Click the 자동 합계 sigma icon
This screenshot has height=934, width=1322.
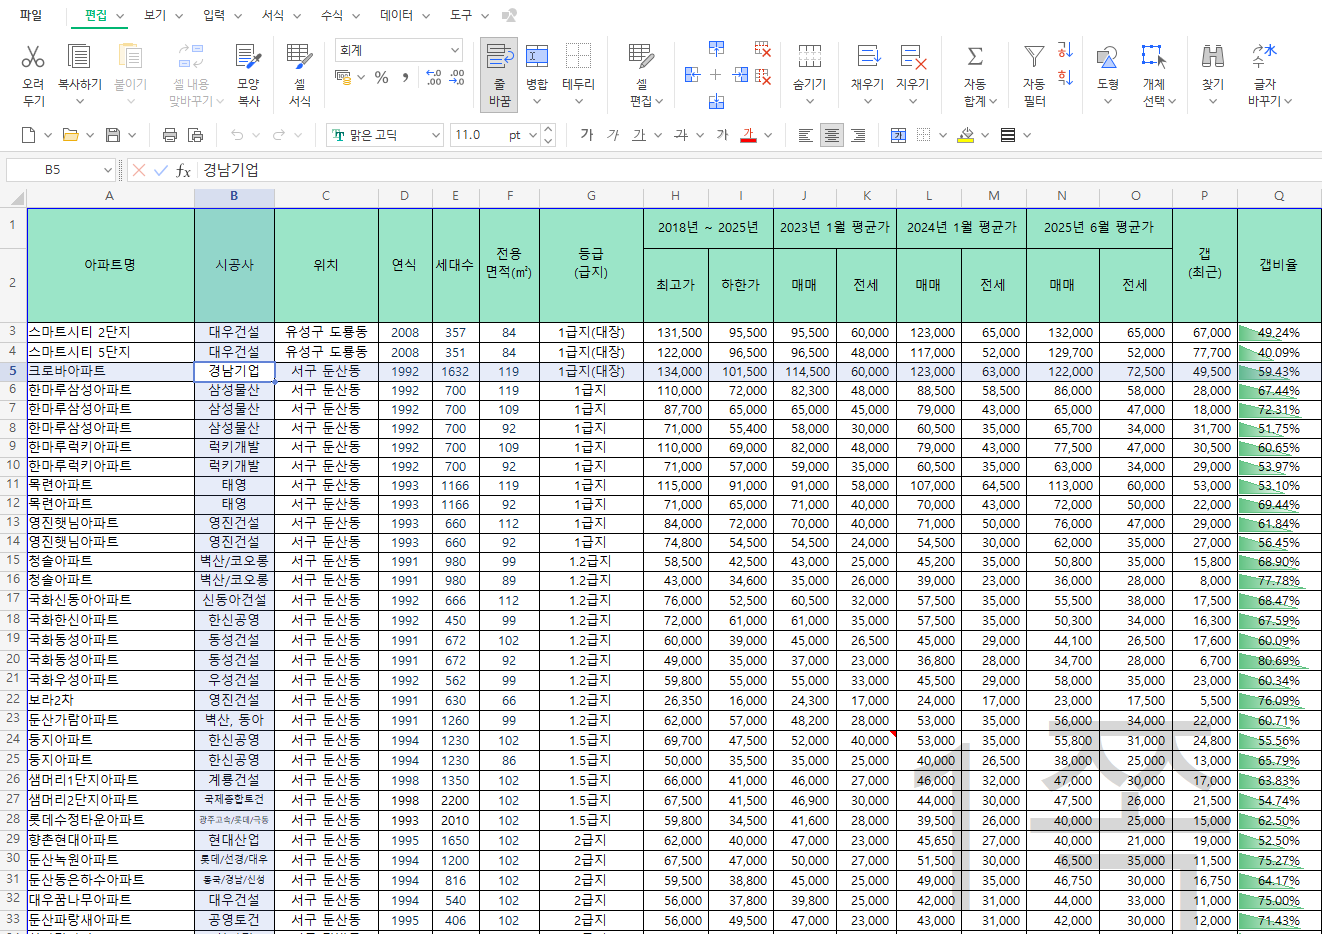click(x=974, y=57)
